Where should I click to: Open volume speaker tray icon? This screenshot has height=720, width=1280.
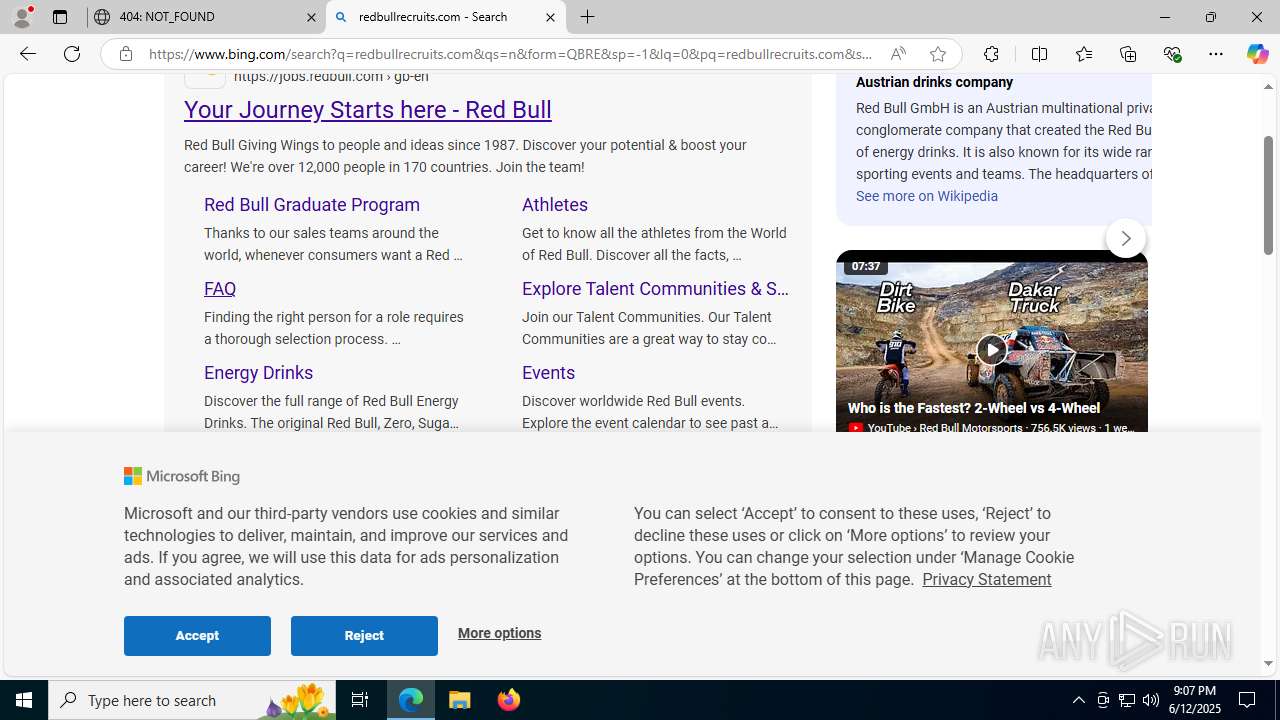coord(1151,700)
